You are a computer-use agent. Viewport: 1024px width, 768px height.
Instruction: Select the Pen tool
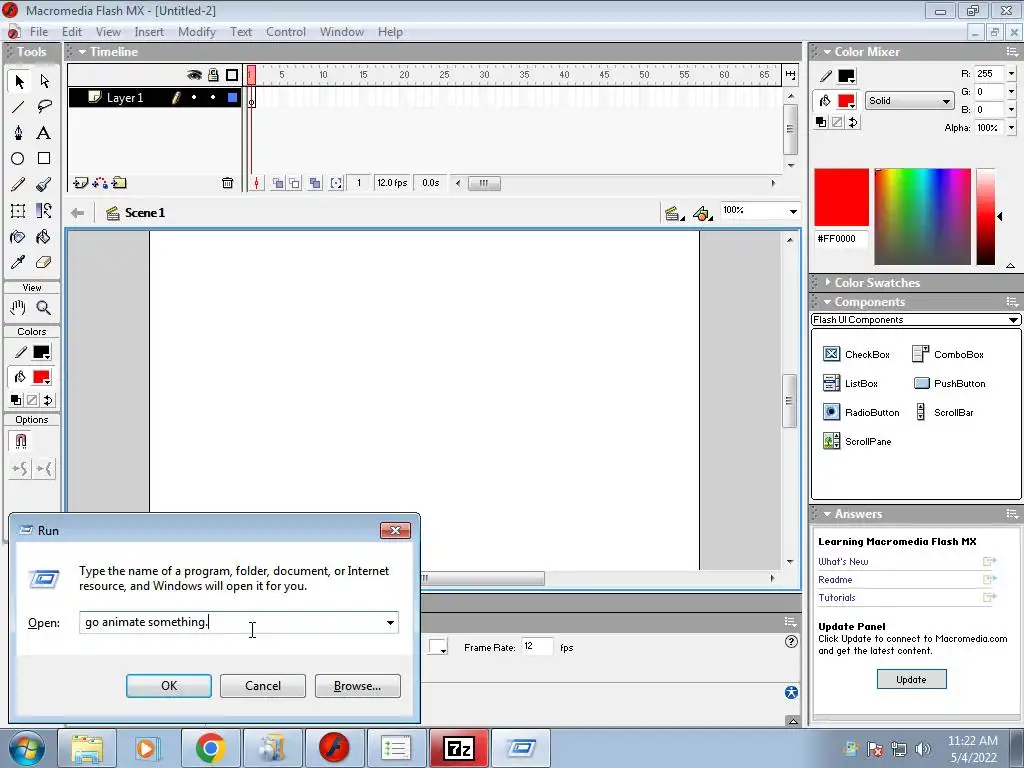pyautogui.click(x=18, y=133)
